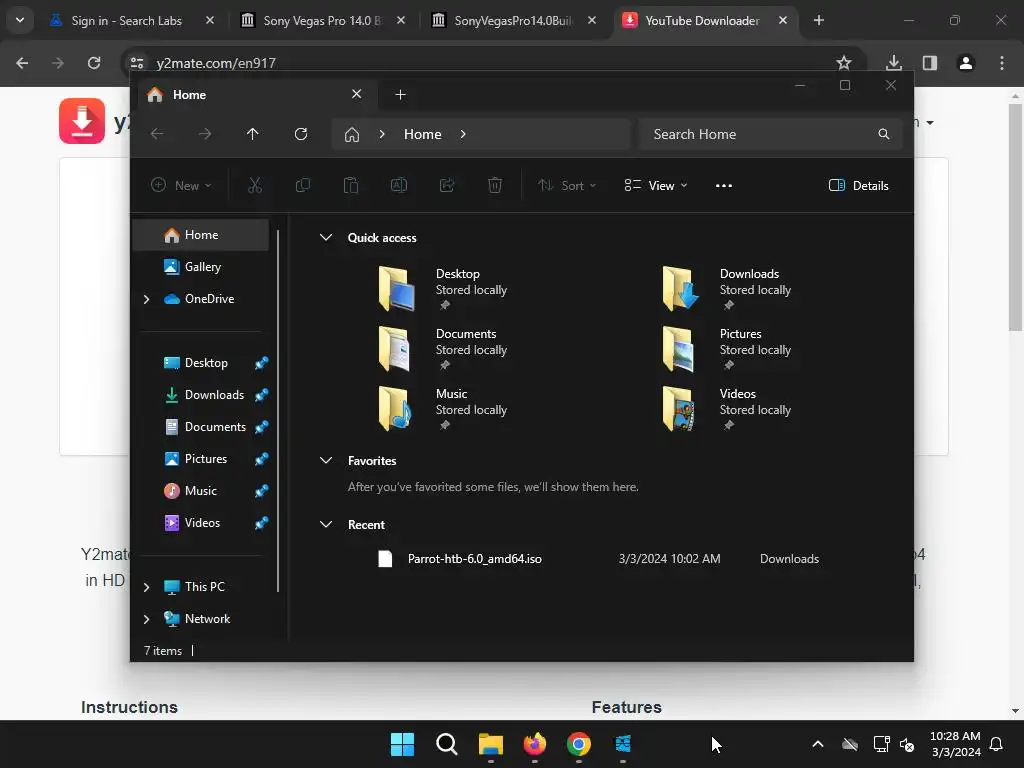Screen dimensions: 1024x768
Task: Open Chrome's downloads icon
Action: tap(893, 63)
